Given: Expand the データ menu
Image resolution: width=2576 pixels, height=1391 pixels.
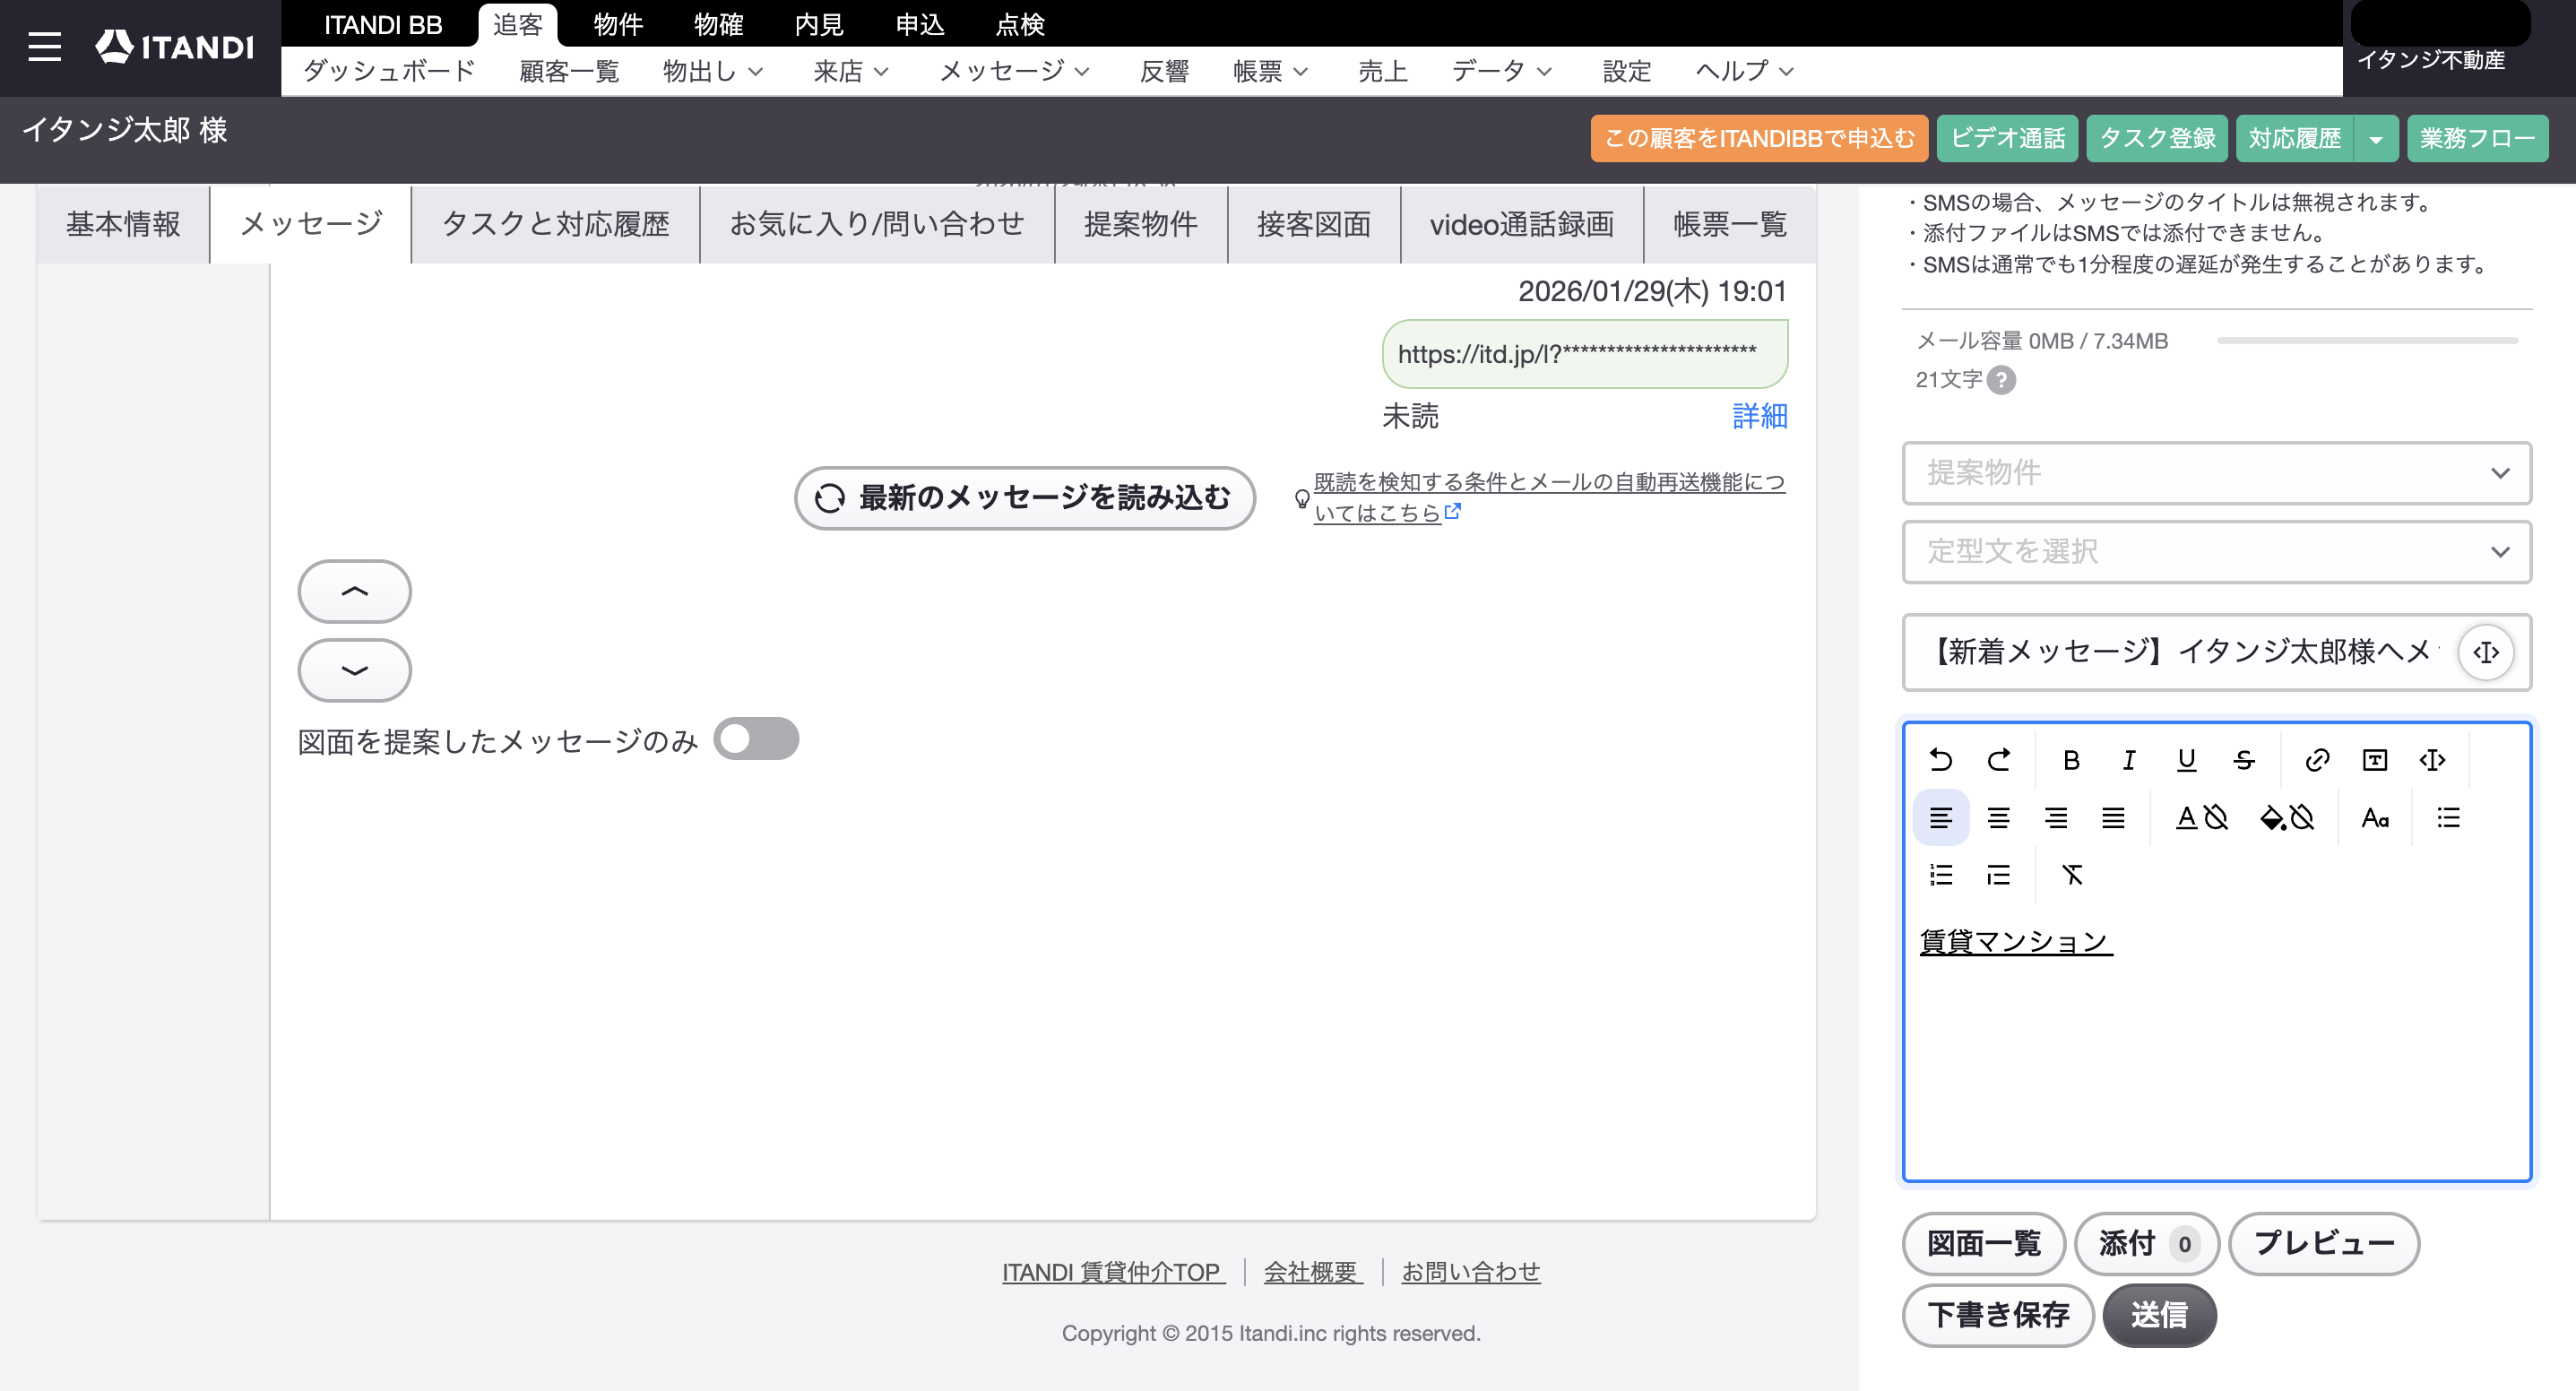Looking at the screenshot, I should 1501,71.
